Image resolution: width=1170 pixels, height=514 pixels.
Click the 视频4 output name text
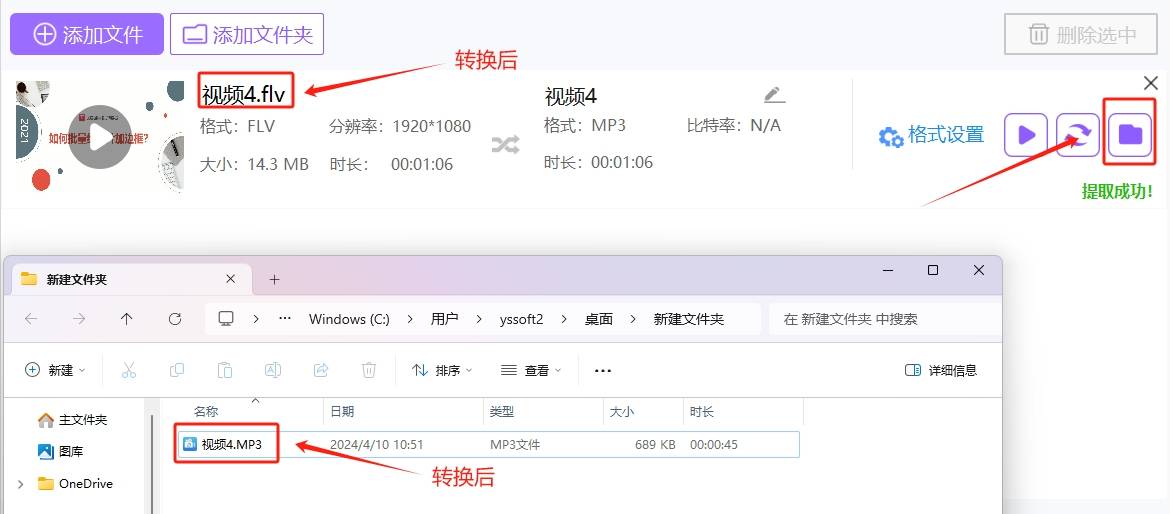click(x=571, y=96)
